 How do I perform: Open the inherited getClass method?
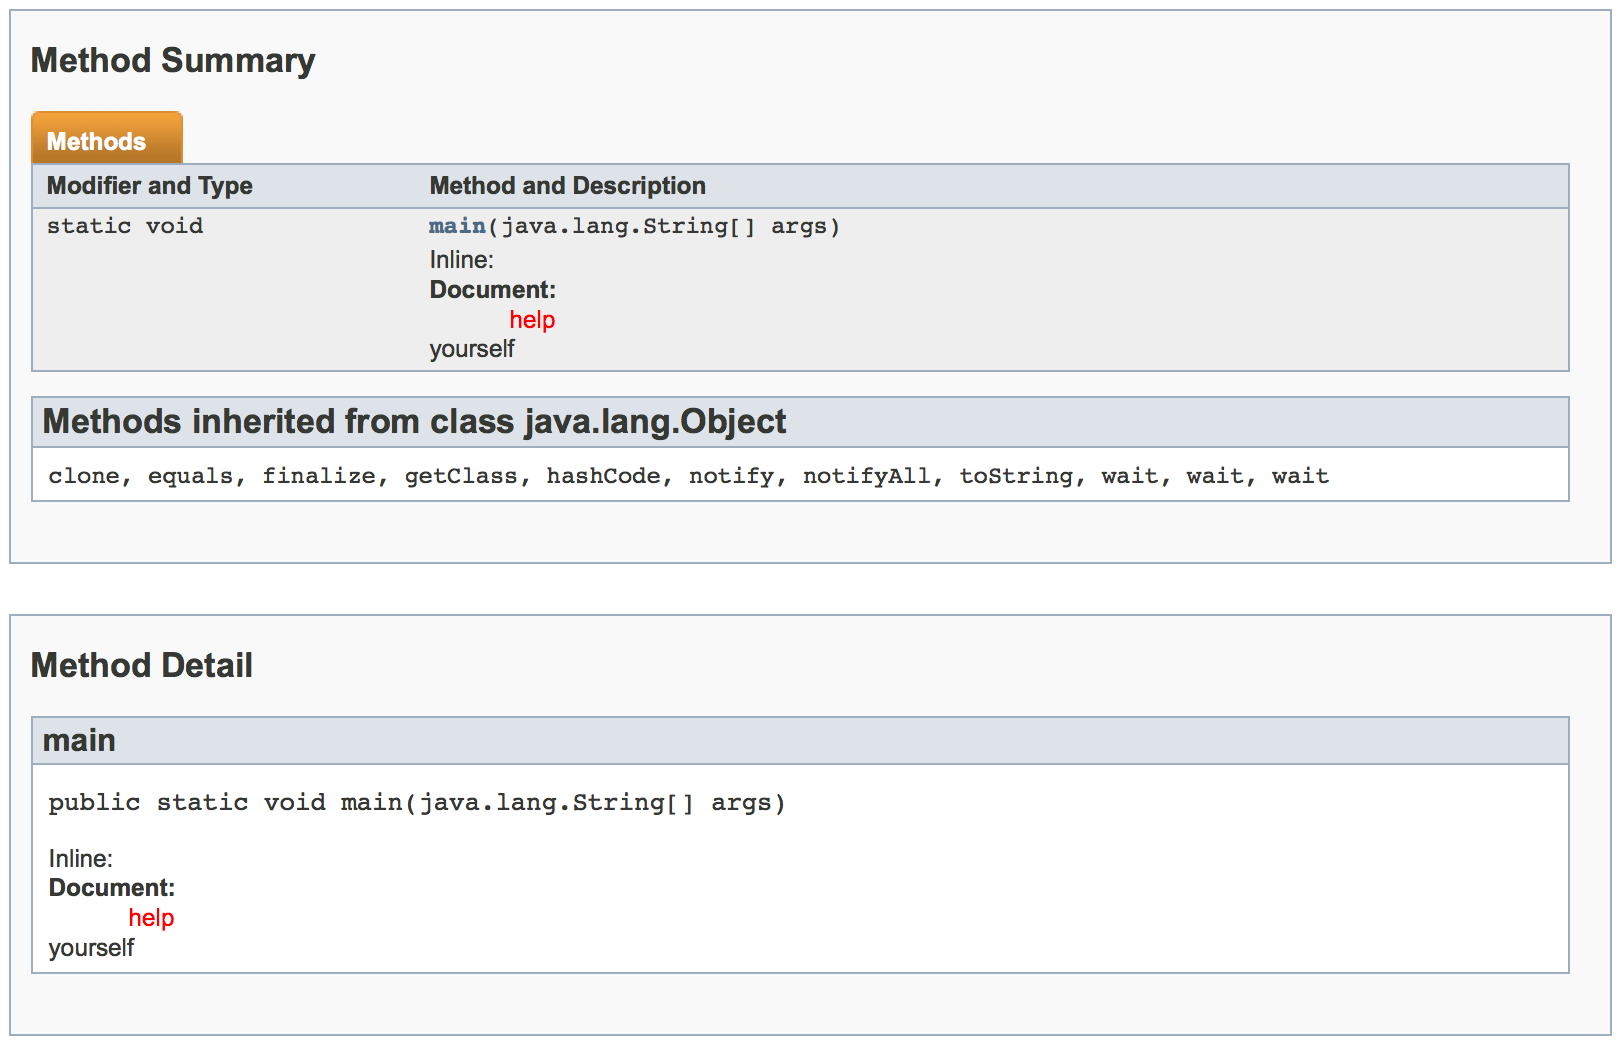pyautogui.click(x=460, y=476)
